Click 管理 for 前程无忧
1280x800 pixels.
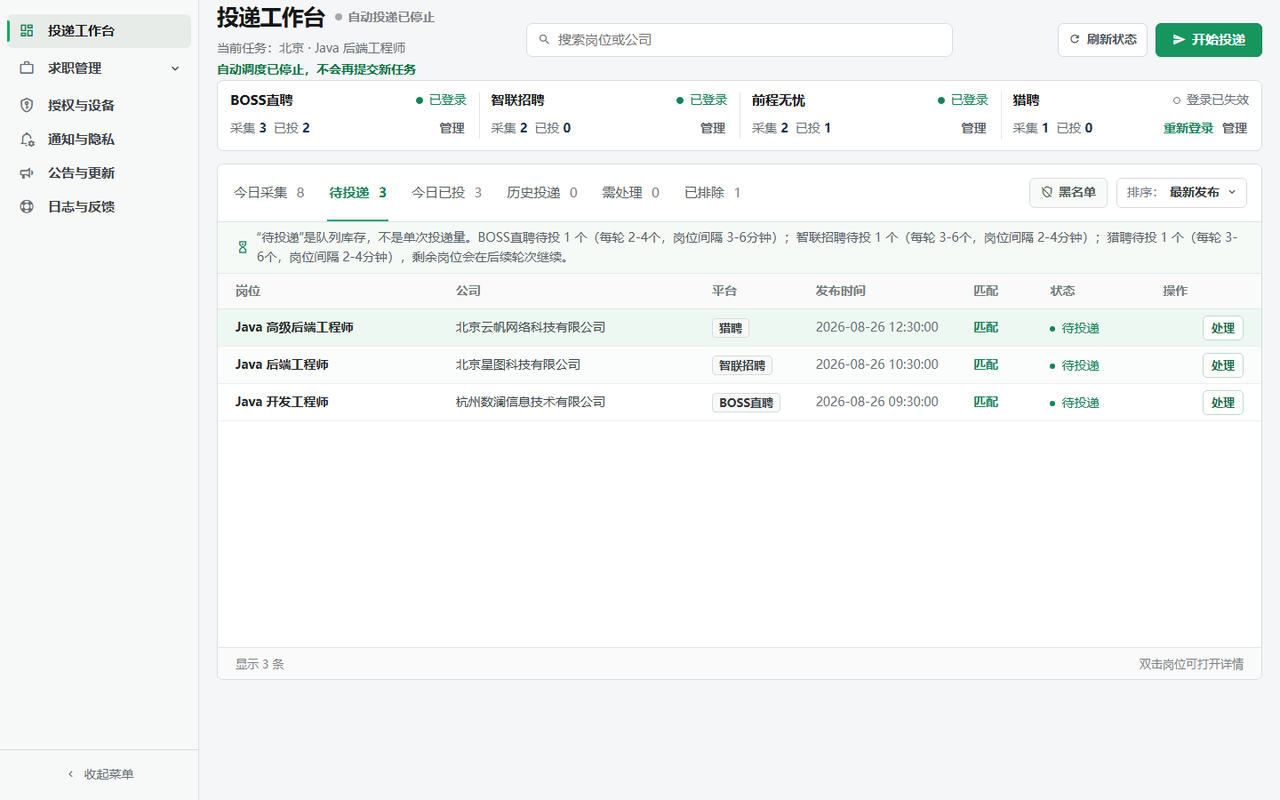pos(974,128)
